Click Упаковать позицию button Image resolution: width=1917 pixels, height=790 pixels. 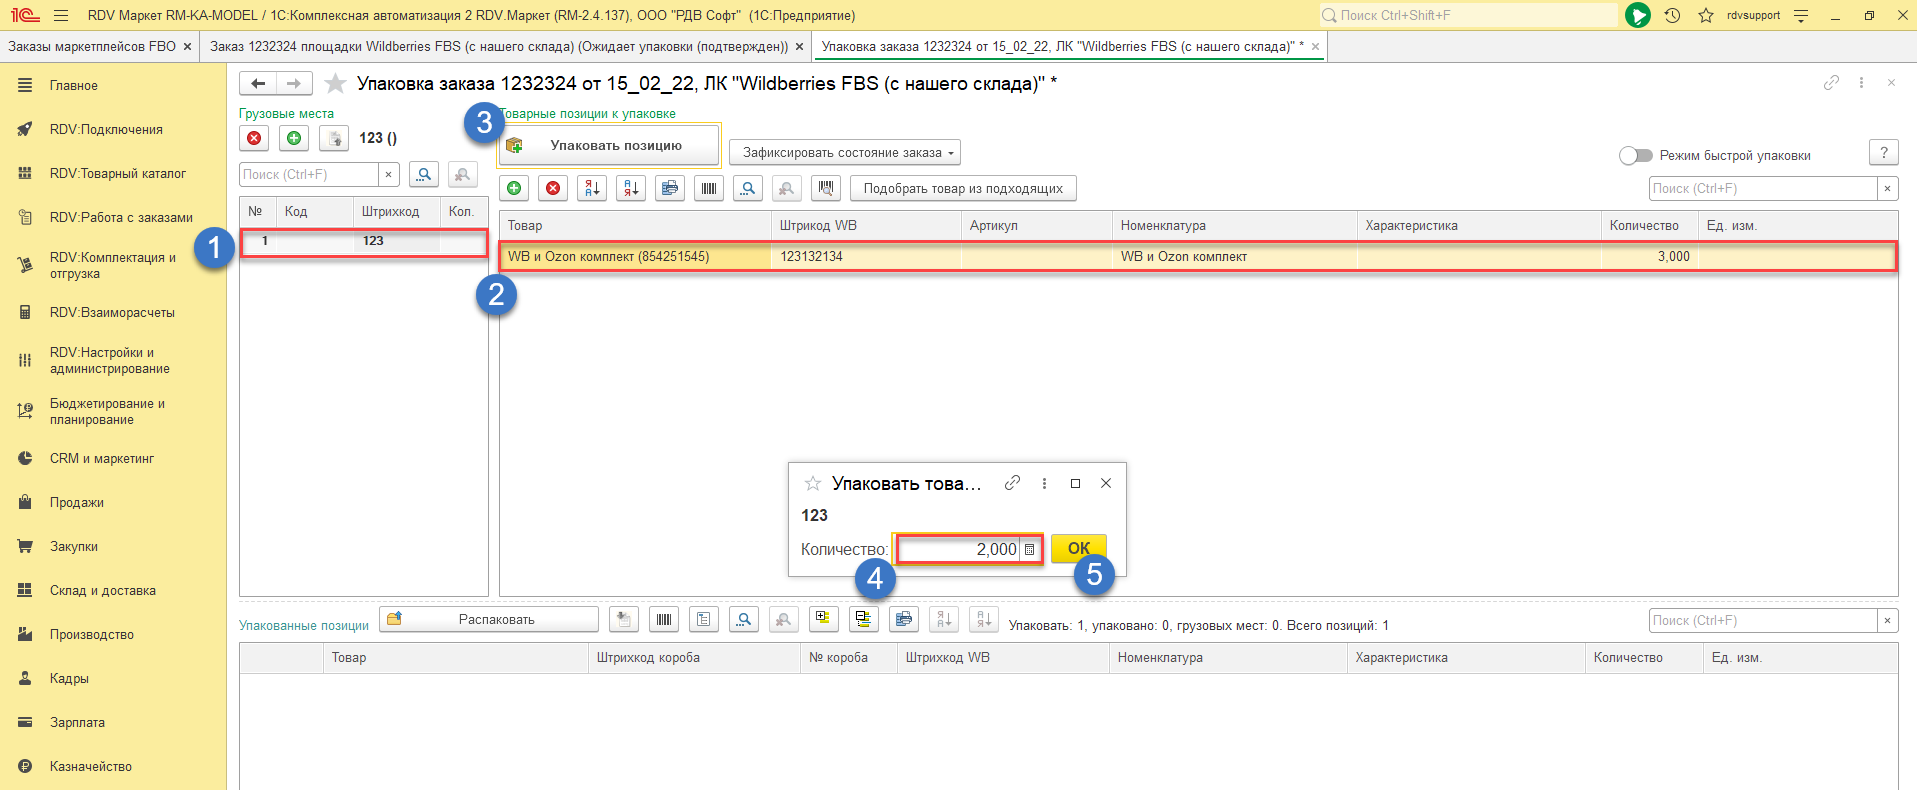(x=609, y=145)
